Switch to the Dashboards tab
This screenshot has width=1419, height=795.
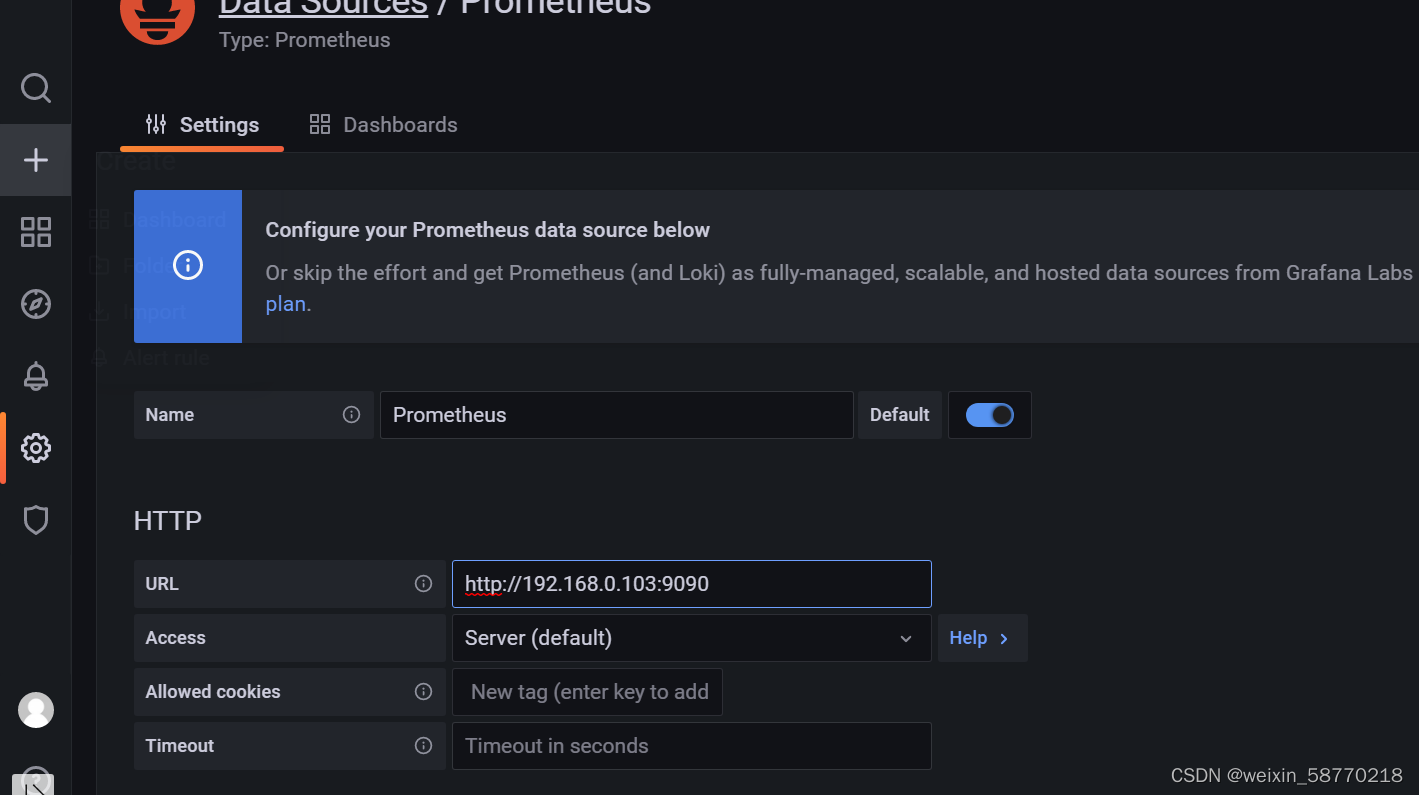pyautogui.click(x=383, y=124)
